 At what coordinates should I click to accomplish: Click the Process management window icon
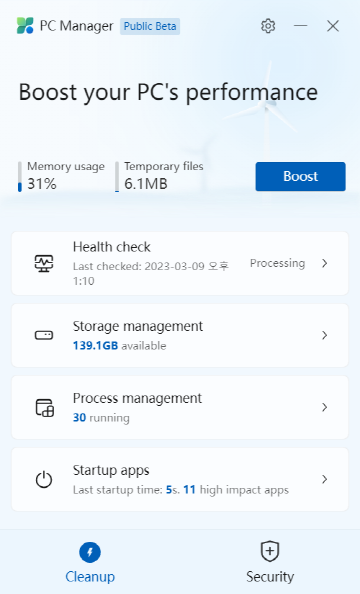click(45, 408)
